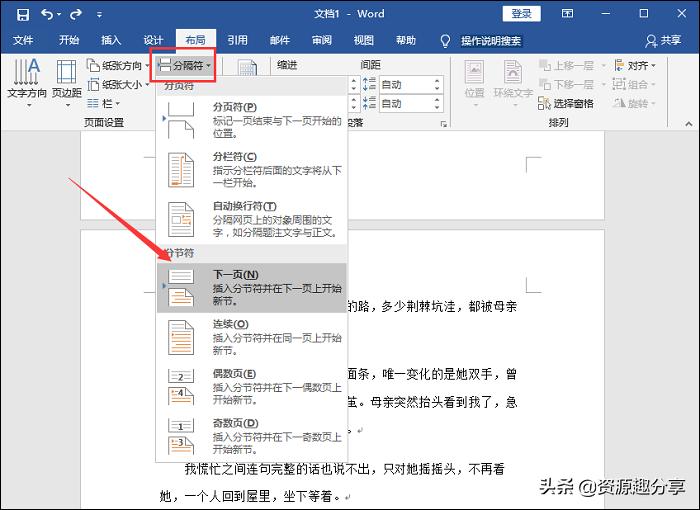This screenshot has height=510, width=700.
Task: Open the 文件 tab
Action: (x=23, y=40)
